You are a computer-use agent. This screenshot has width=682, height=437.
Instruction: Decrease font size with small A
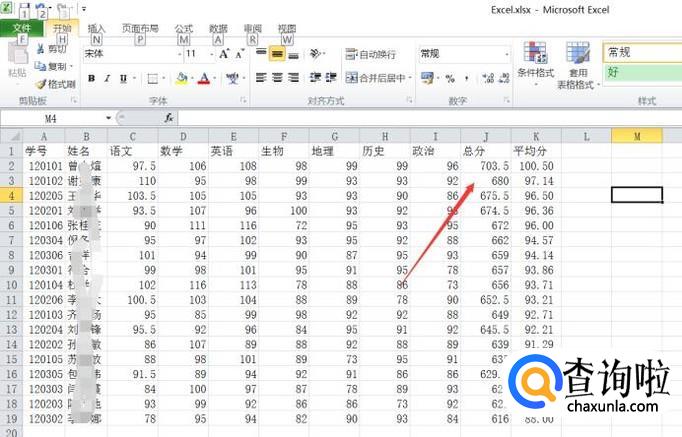pos(239,54)
